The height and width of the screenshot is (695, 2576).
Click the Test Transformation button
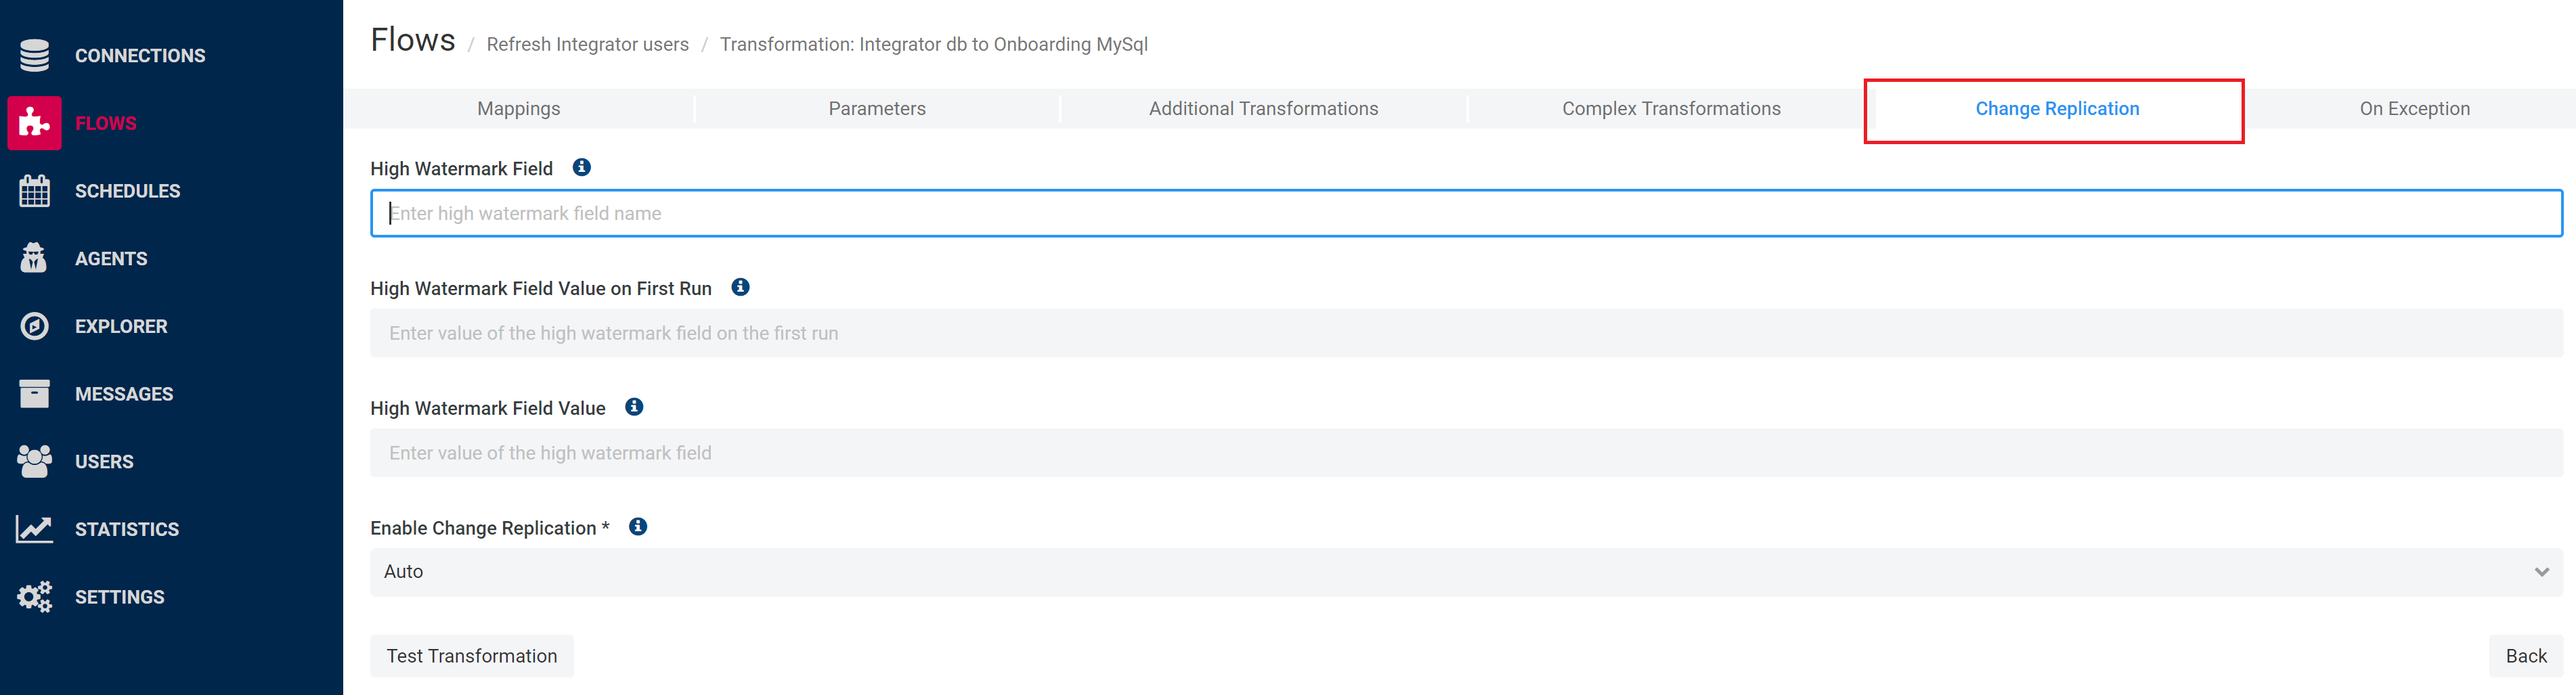[x=472, y=656]
